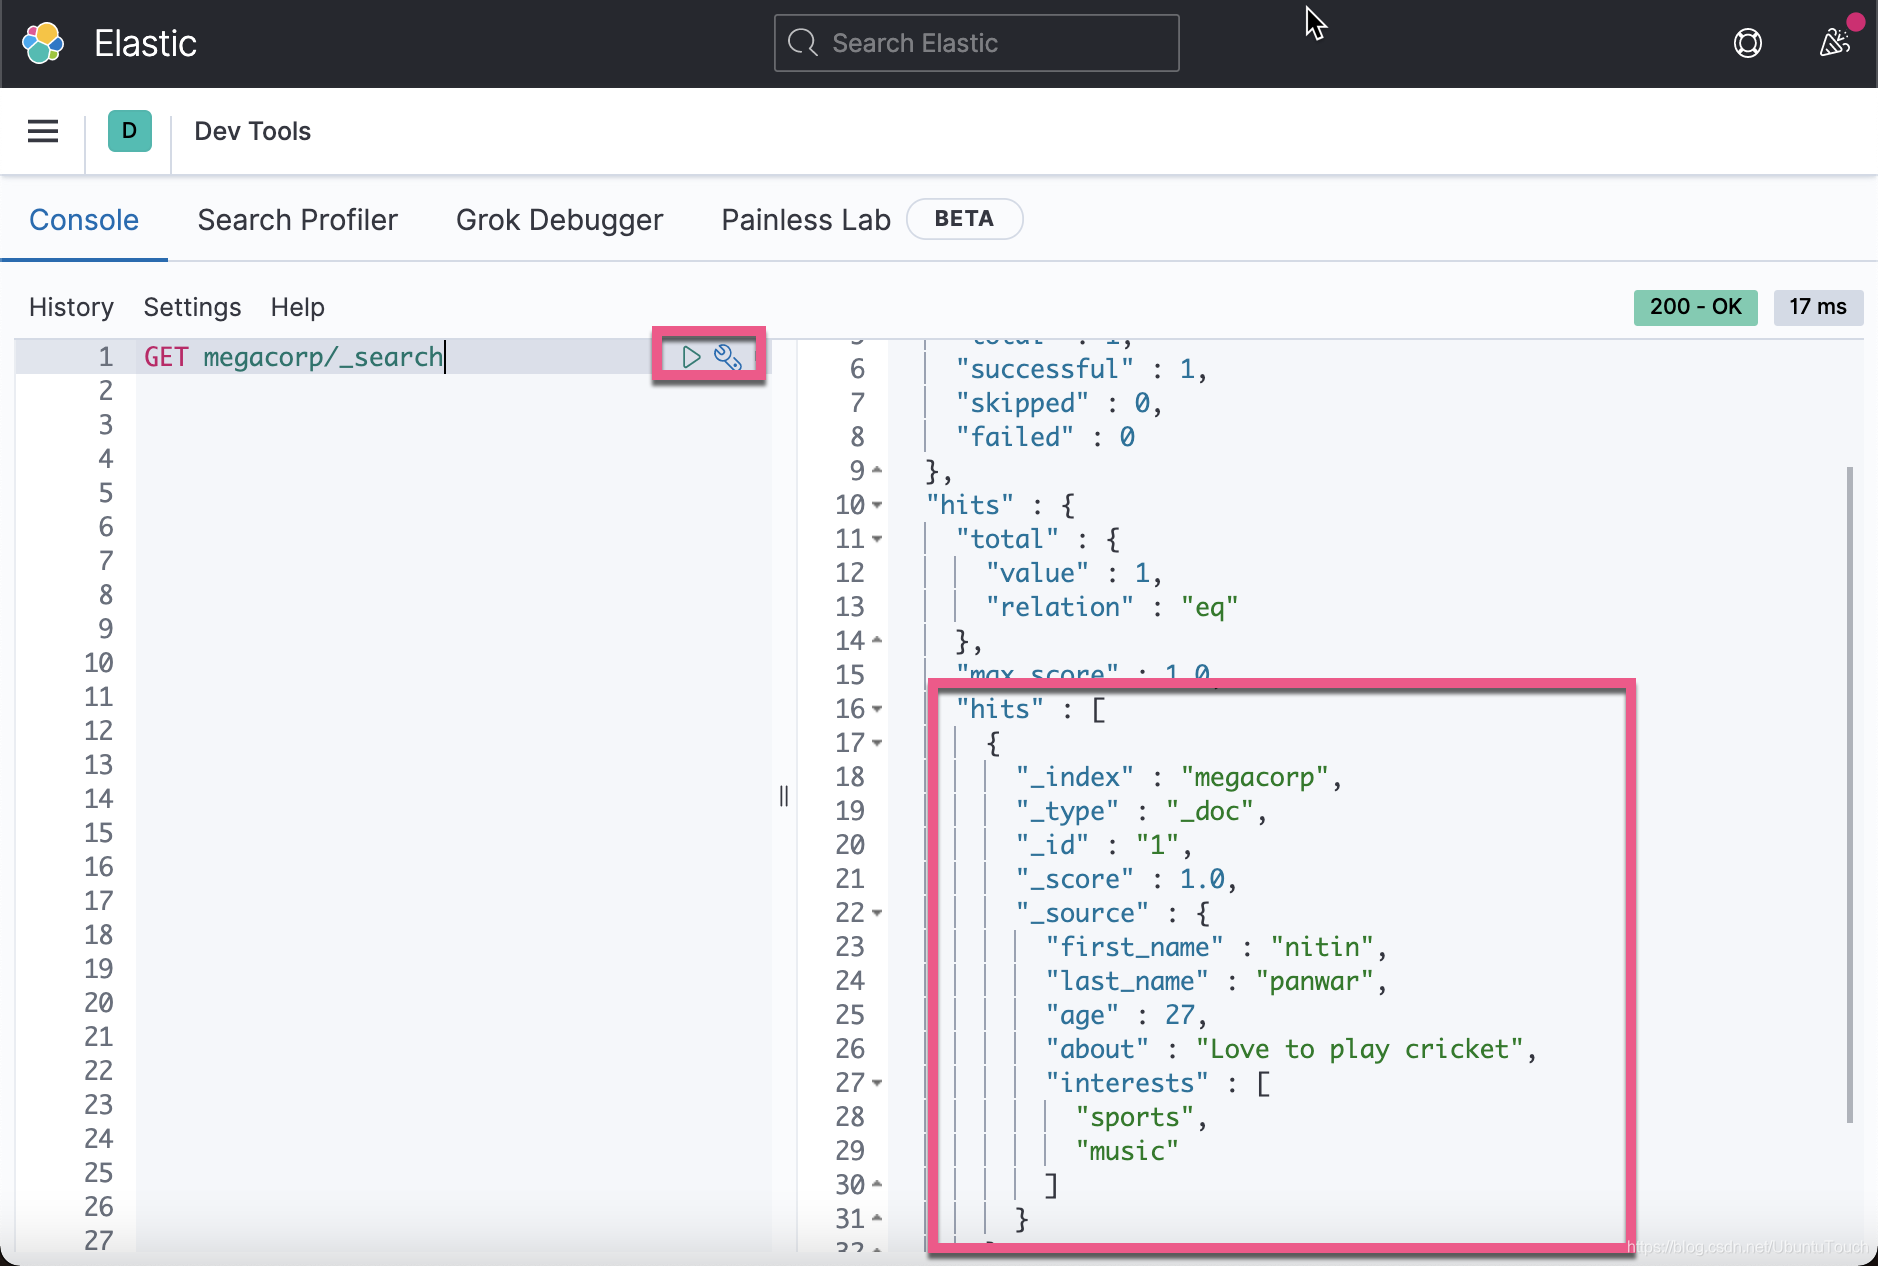Click the 200 - OK status badge

point(1695,307)
